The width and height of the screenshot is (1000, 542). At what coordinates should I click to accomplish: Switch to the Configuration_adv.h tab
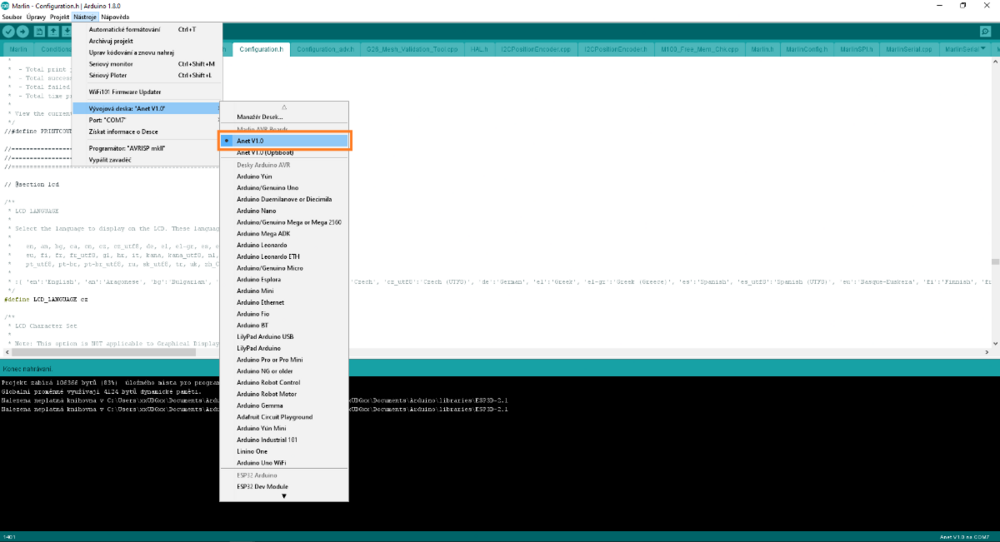click(325, 49)
